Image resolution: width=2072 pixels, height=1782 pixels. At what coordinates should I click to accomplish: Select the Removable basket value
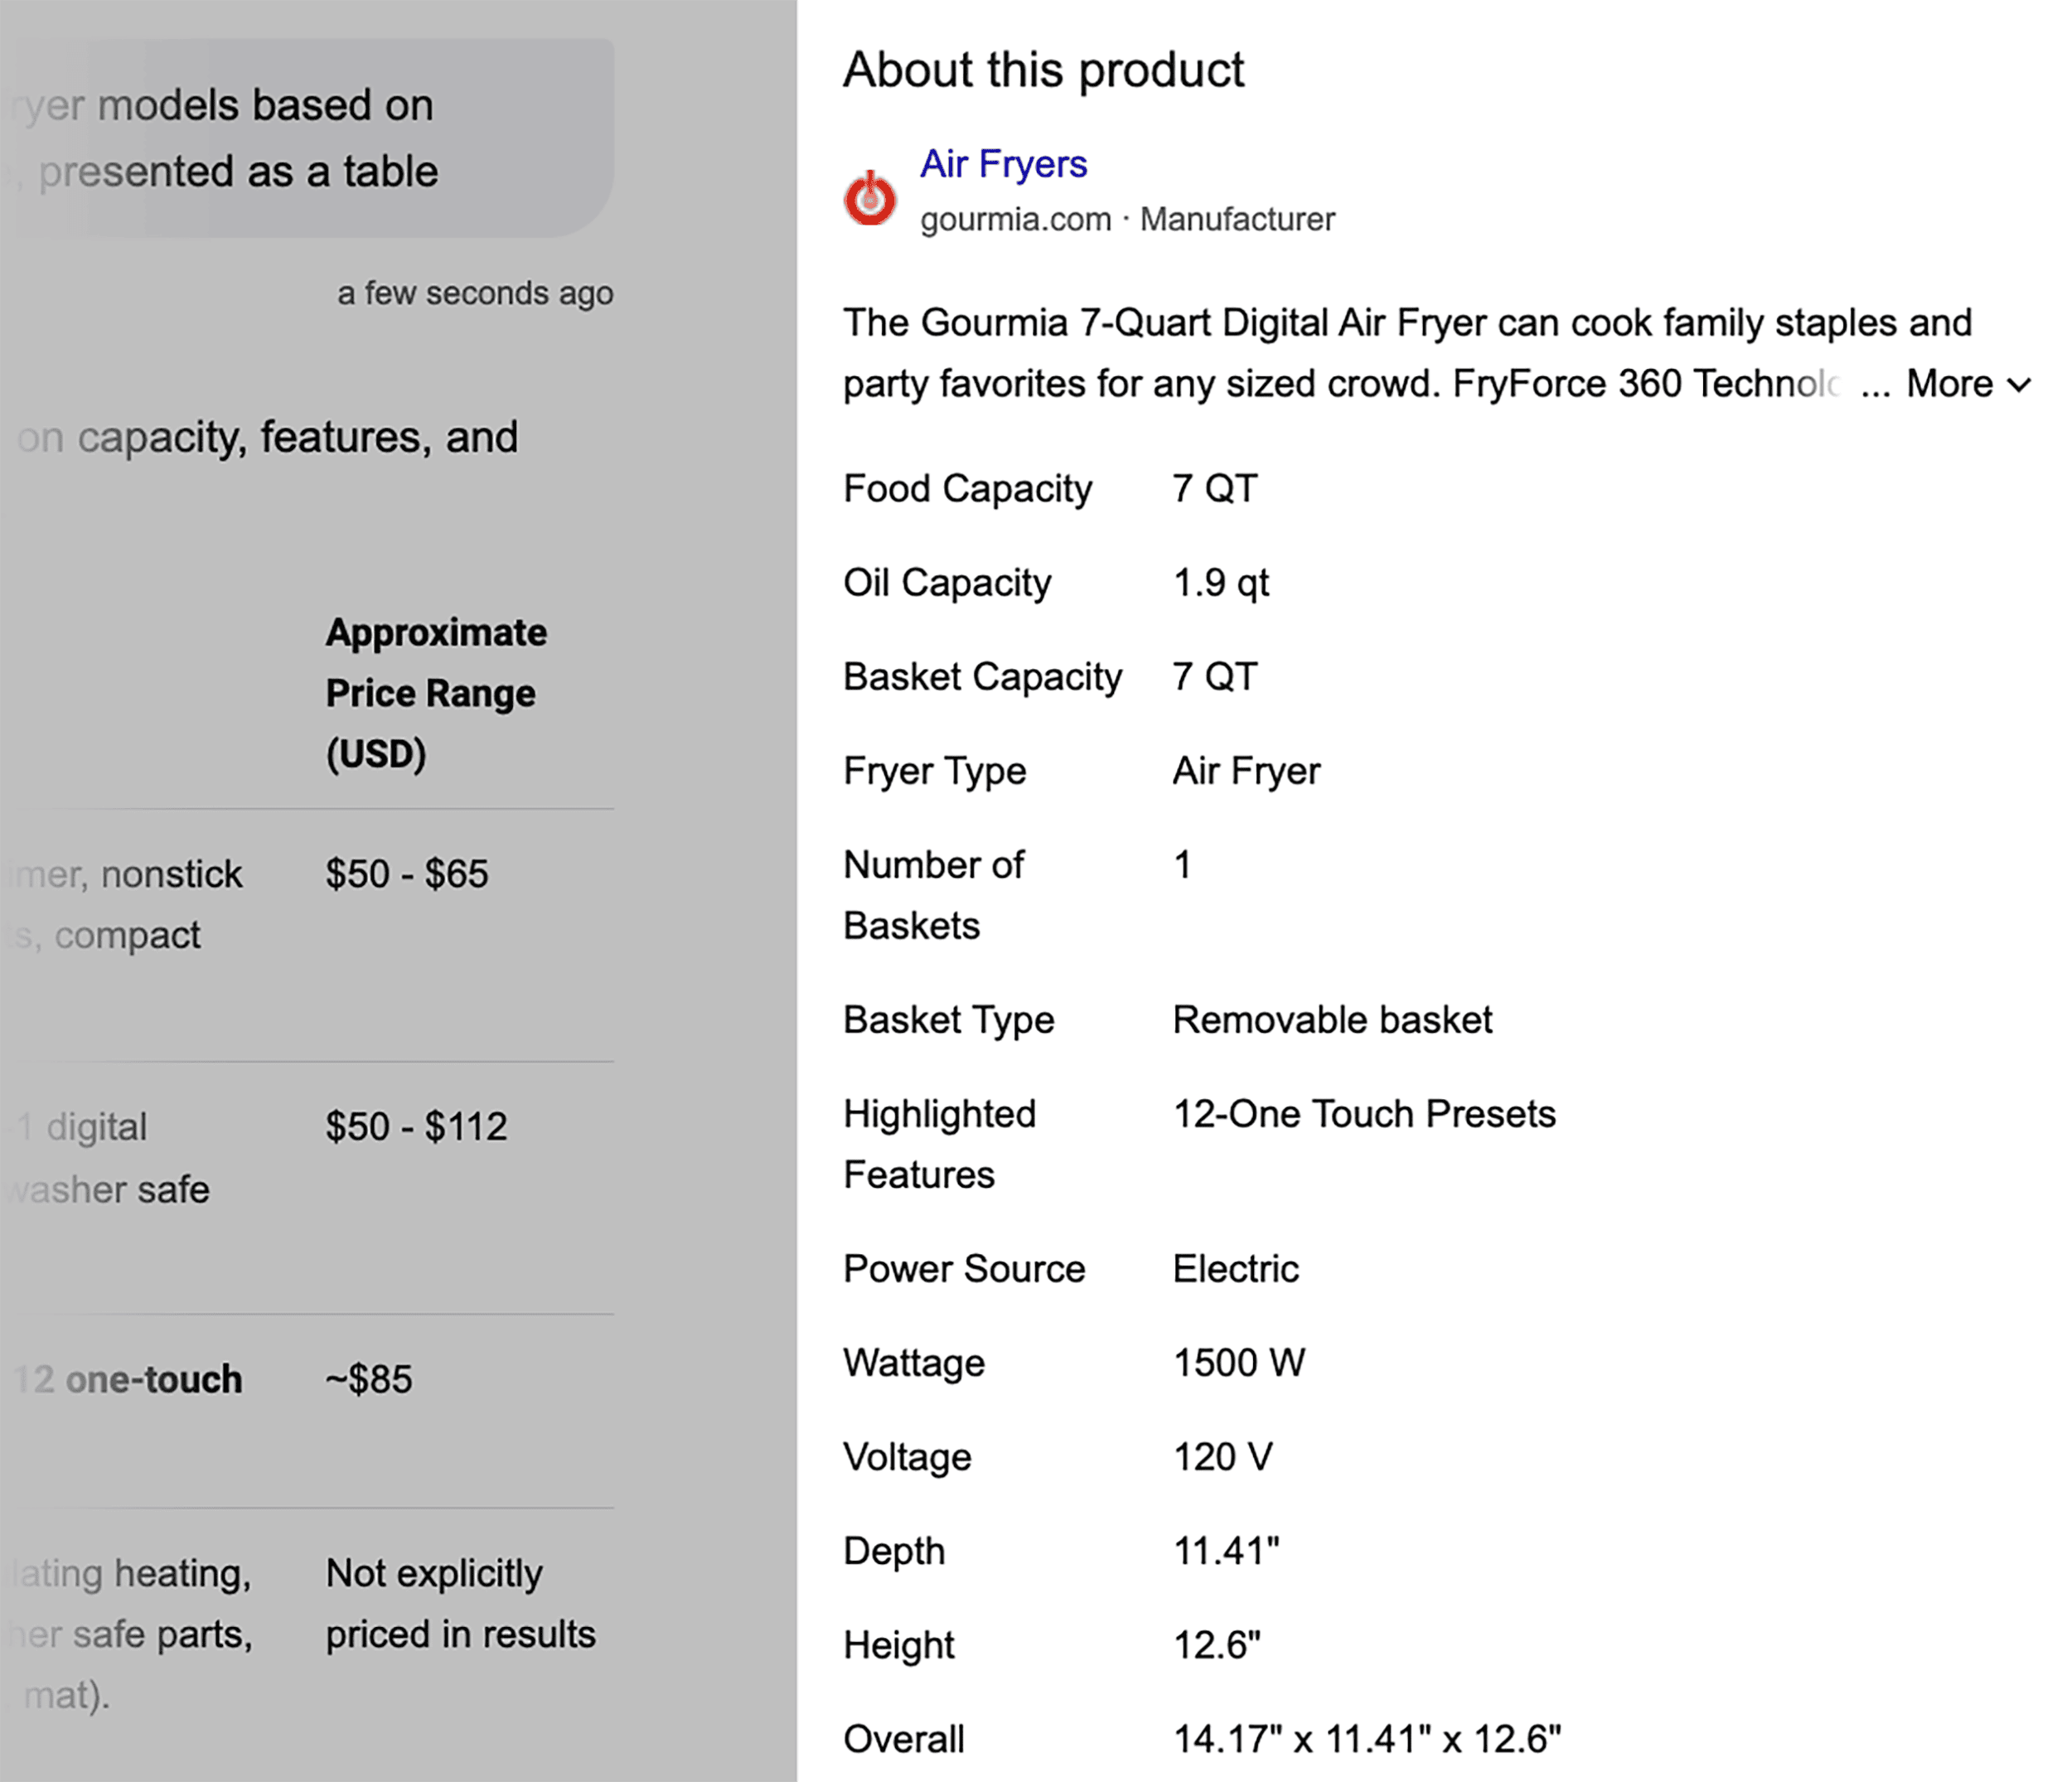click(x=1332, y=1019)
